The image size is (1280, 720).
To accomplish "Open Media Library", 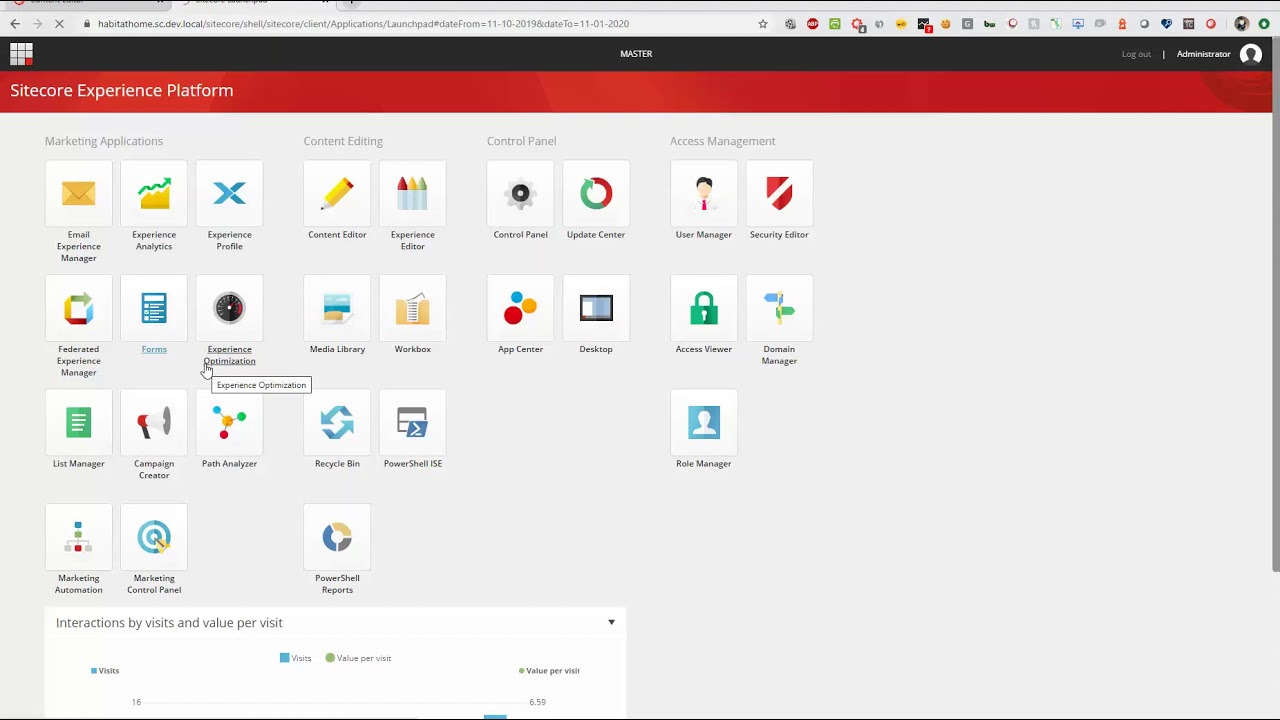I will [337, 308].
